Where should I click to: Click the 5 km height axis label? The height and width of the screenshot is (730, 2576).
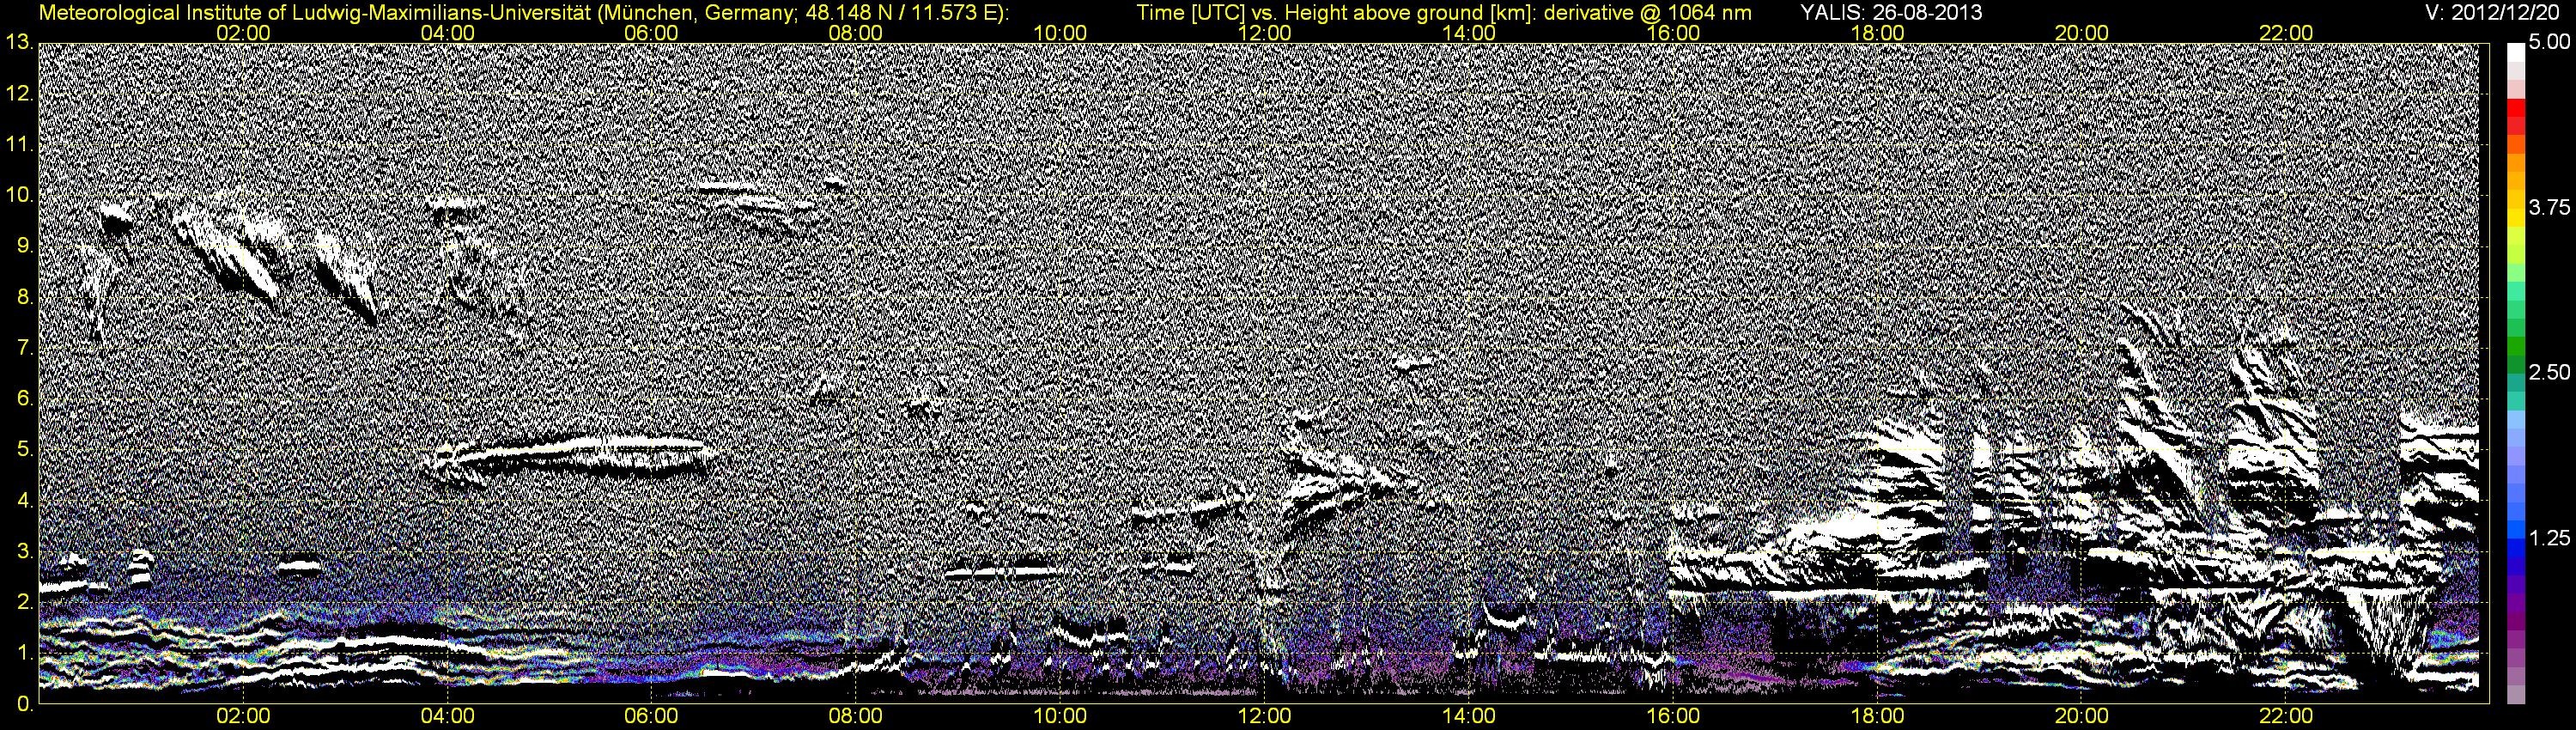point(25,450)
